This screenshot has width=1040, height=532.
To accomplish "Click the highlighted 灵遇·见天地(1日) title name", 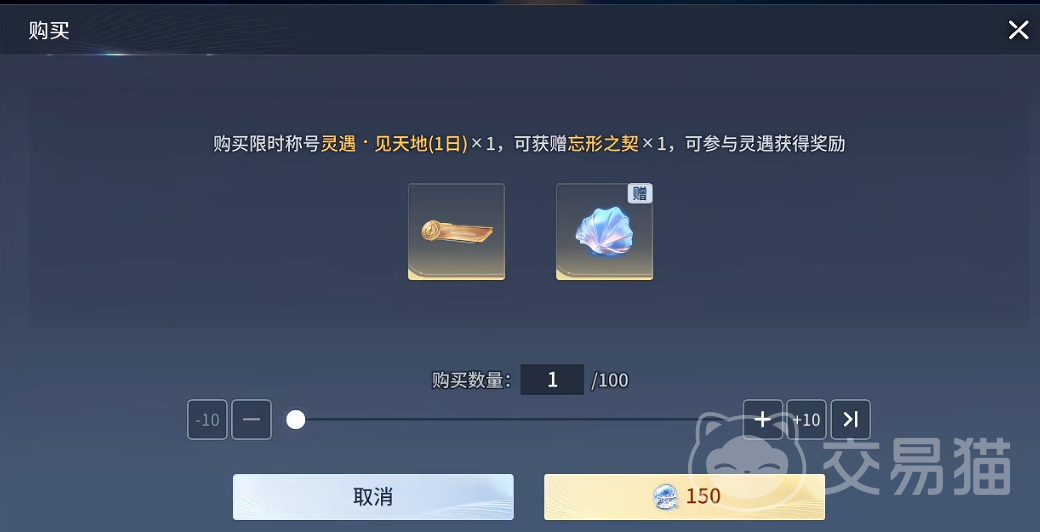I will (395, 144).
